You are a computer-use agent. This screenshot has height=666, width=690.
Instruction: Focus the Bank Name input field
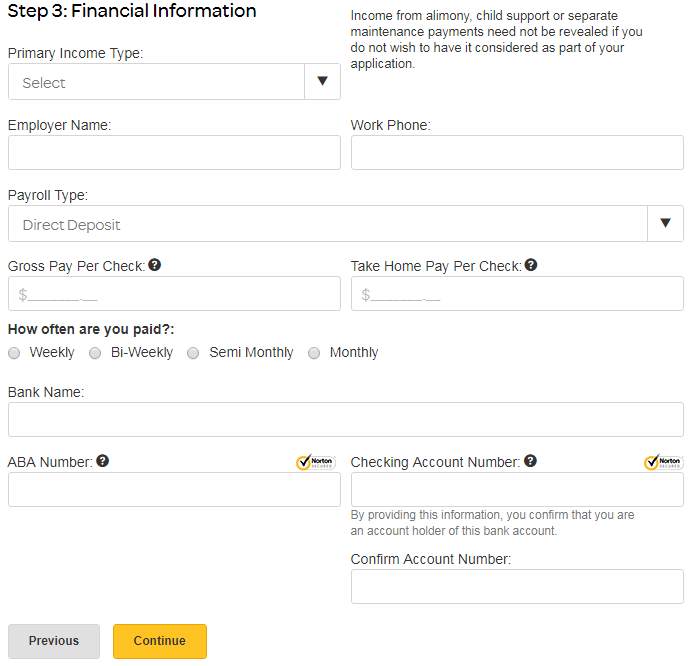(346, 419)
